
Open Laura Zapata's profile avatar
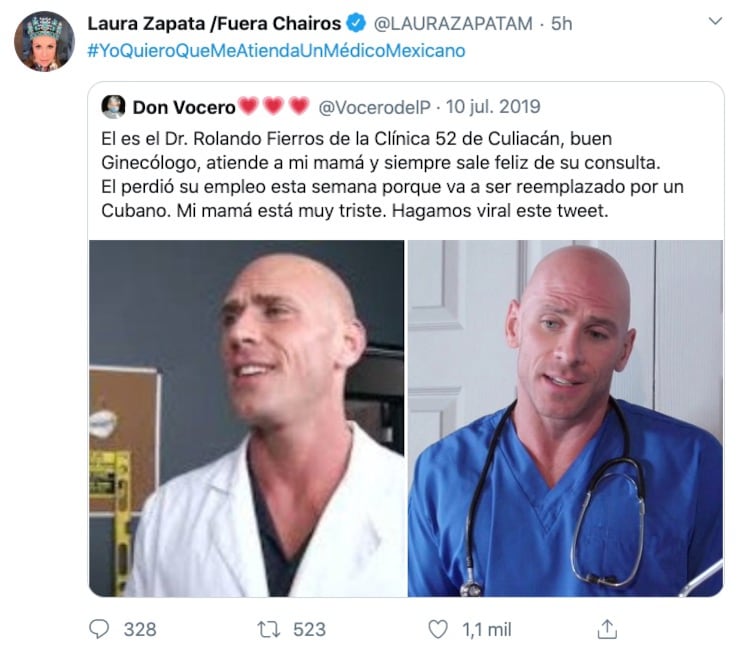[44, 41]
